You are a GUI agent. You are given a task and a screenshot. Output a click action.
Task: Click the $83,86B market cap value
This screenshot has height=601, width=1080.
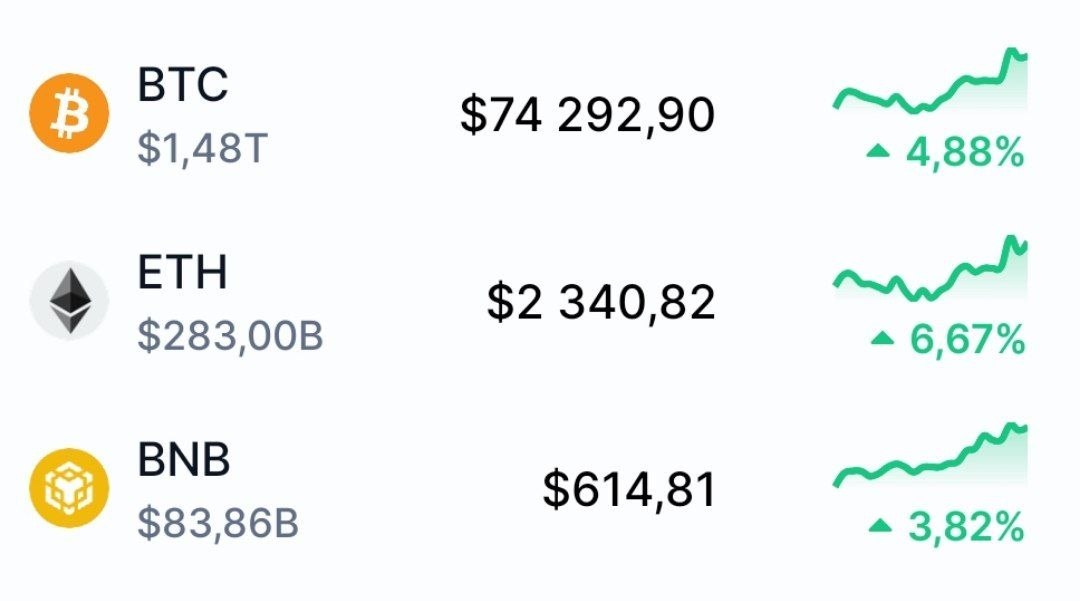[x=218, y=524]
